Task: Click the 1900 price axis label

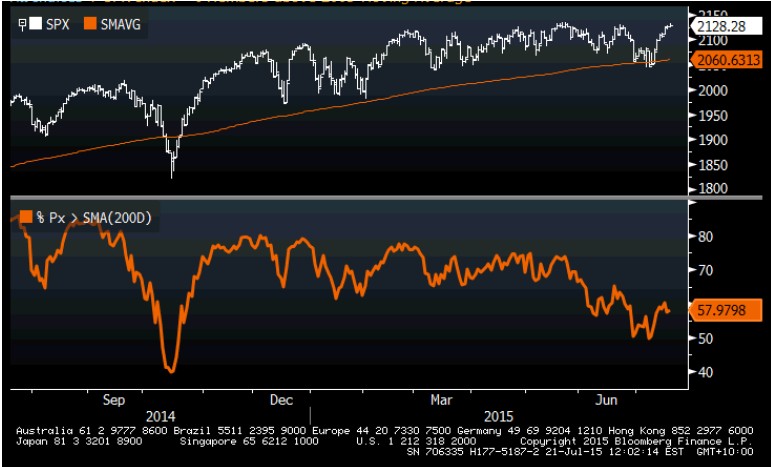Action: (x=713, y=140)
